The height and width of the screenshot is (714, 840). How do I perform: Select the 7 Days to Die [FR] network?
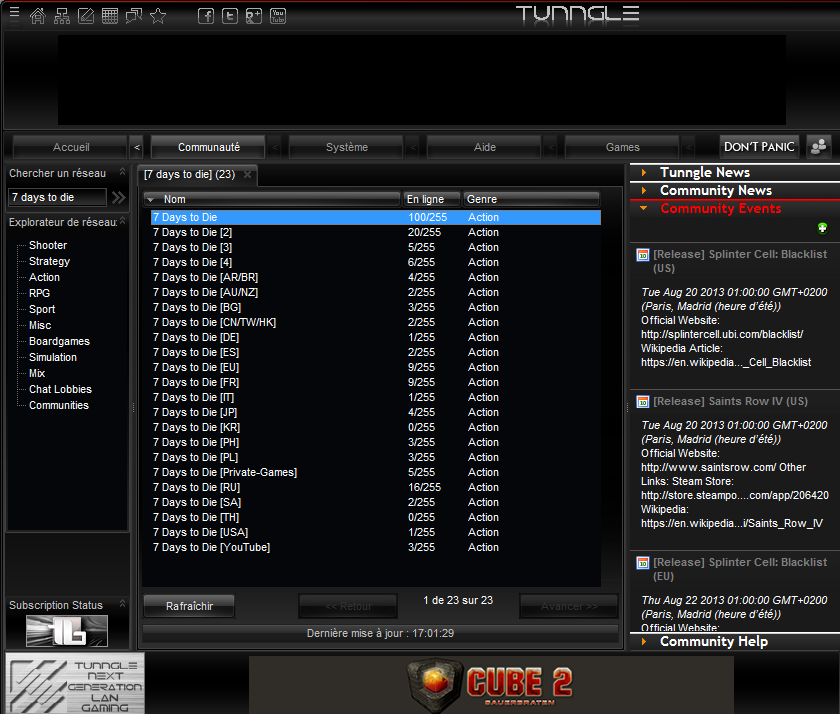coord(376,382)
